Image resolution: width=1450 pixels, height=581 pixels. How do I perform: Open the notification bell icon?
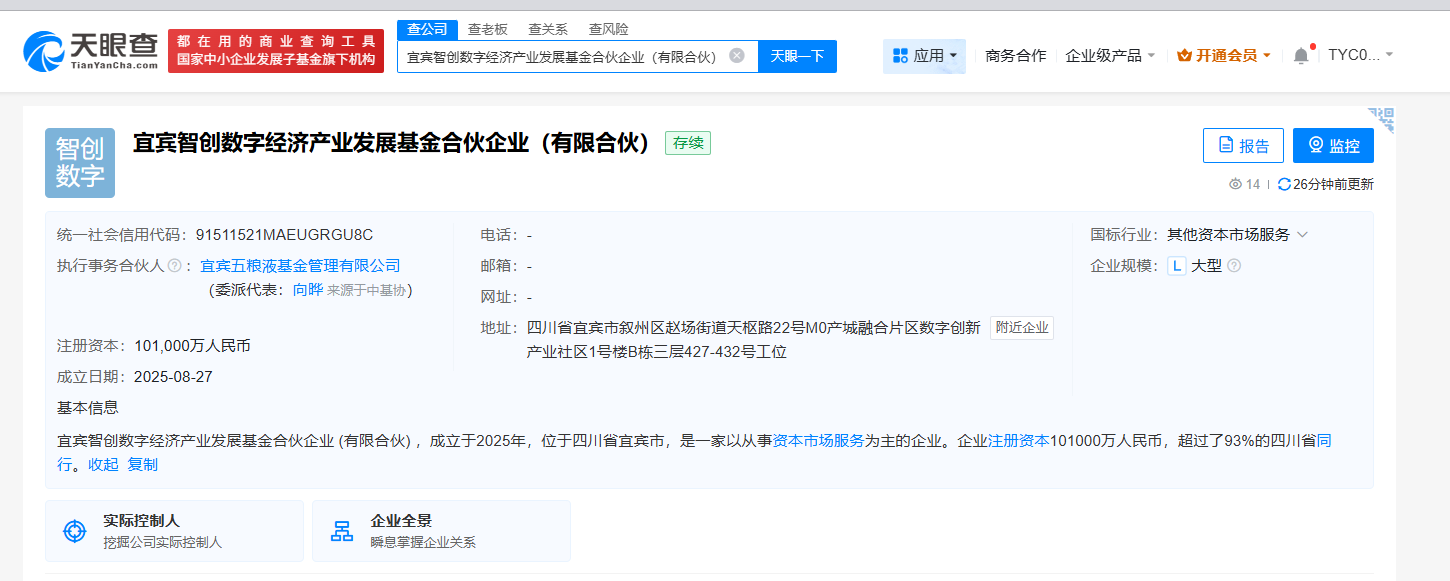click(1301, 56)
